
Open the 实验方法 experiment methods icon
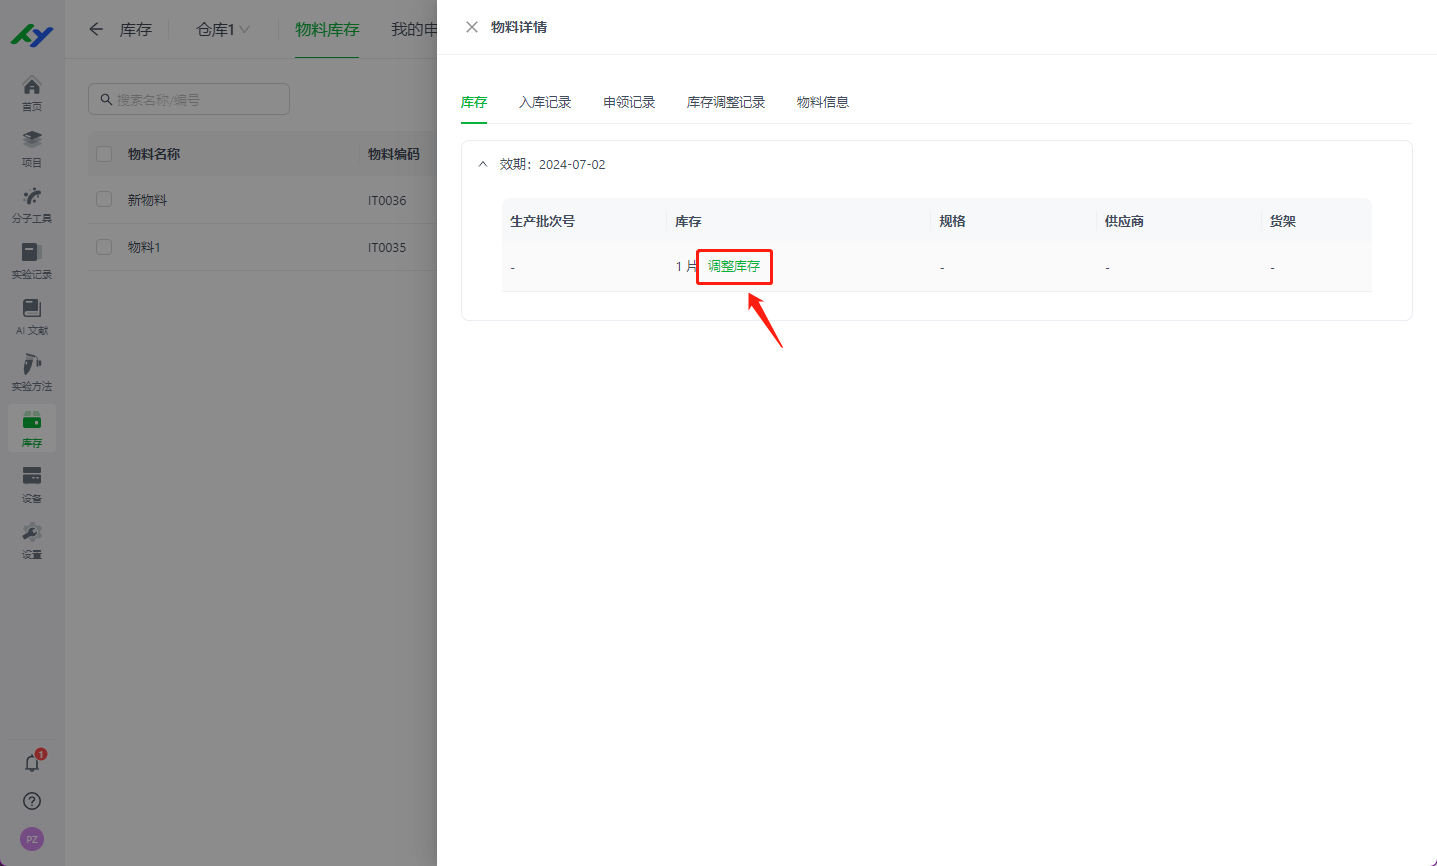[x=31, y=371]
